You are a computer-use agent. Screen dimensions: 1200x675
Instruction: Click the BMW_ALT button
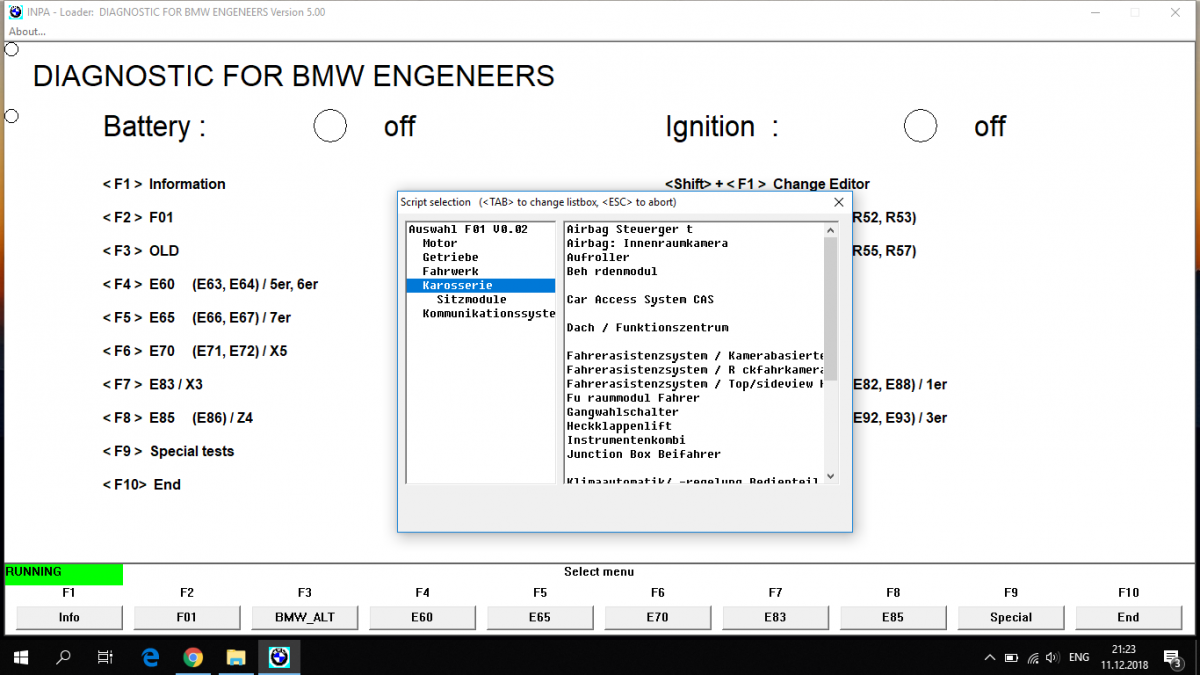304,617
